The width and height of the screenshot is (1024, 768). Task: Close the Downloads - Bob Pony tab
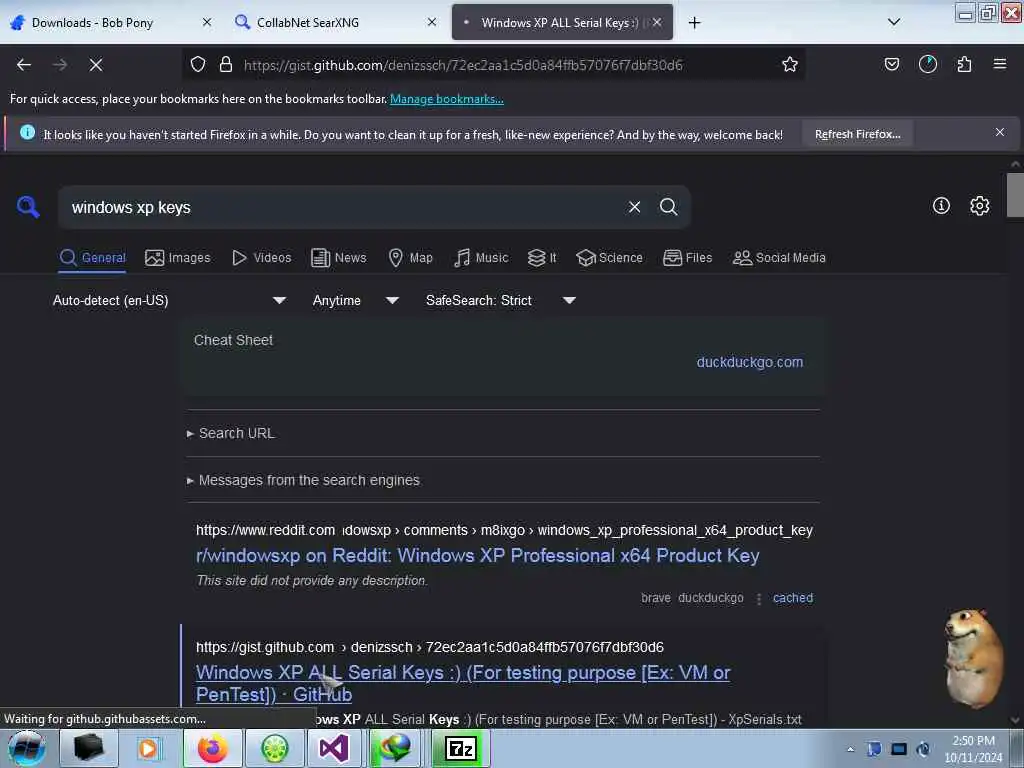pyautogui.click(x=207, y=22)
